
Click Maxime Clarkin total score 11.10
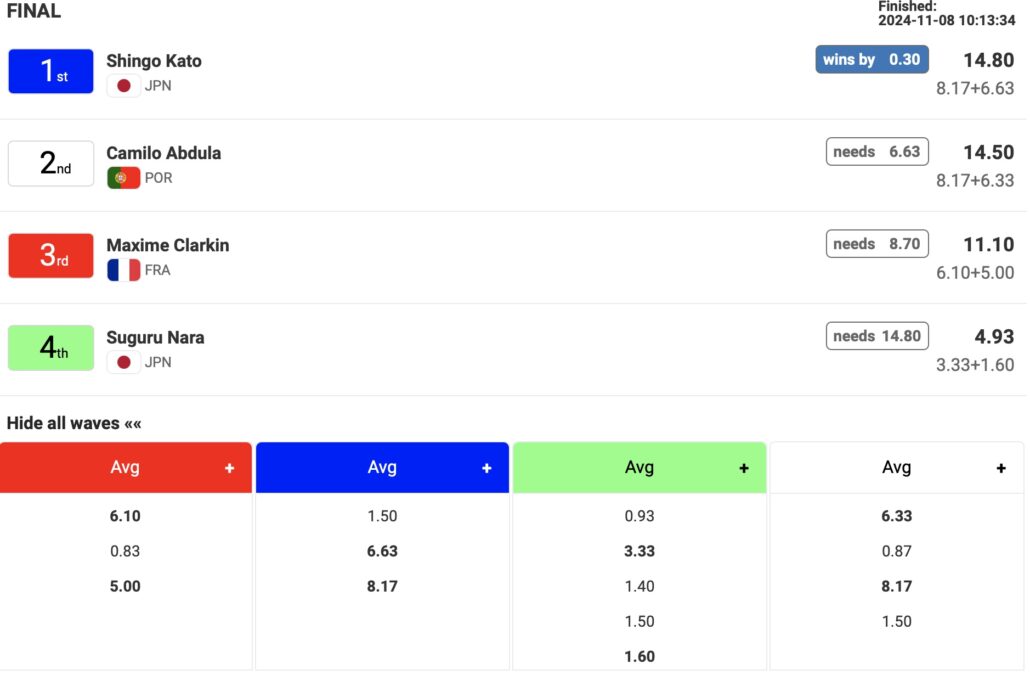(x=988, y=244)
